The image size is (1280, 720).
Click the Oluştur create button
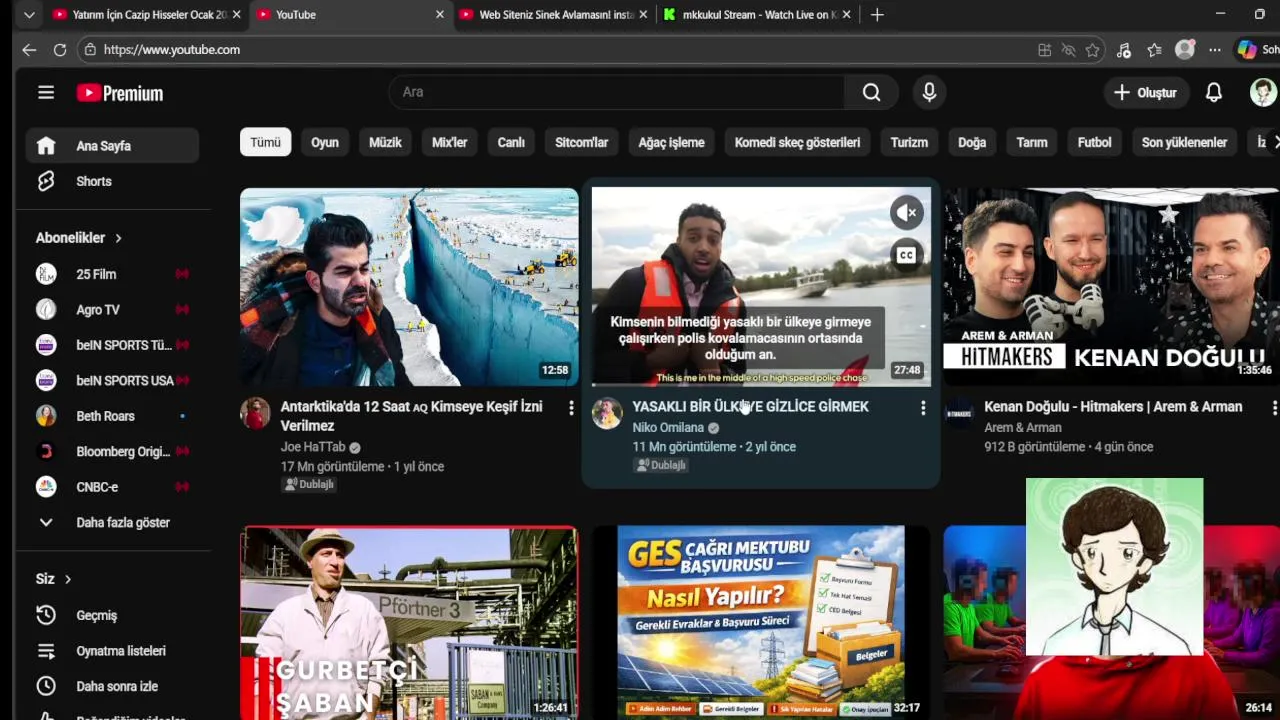[1145, 92]
